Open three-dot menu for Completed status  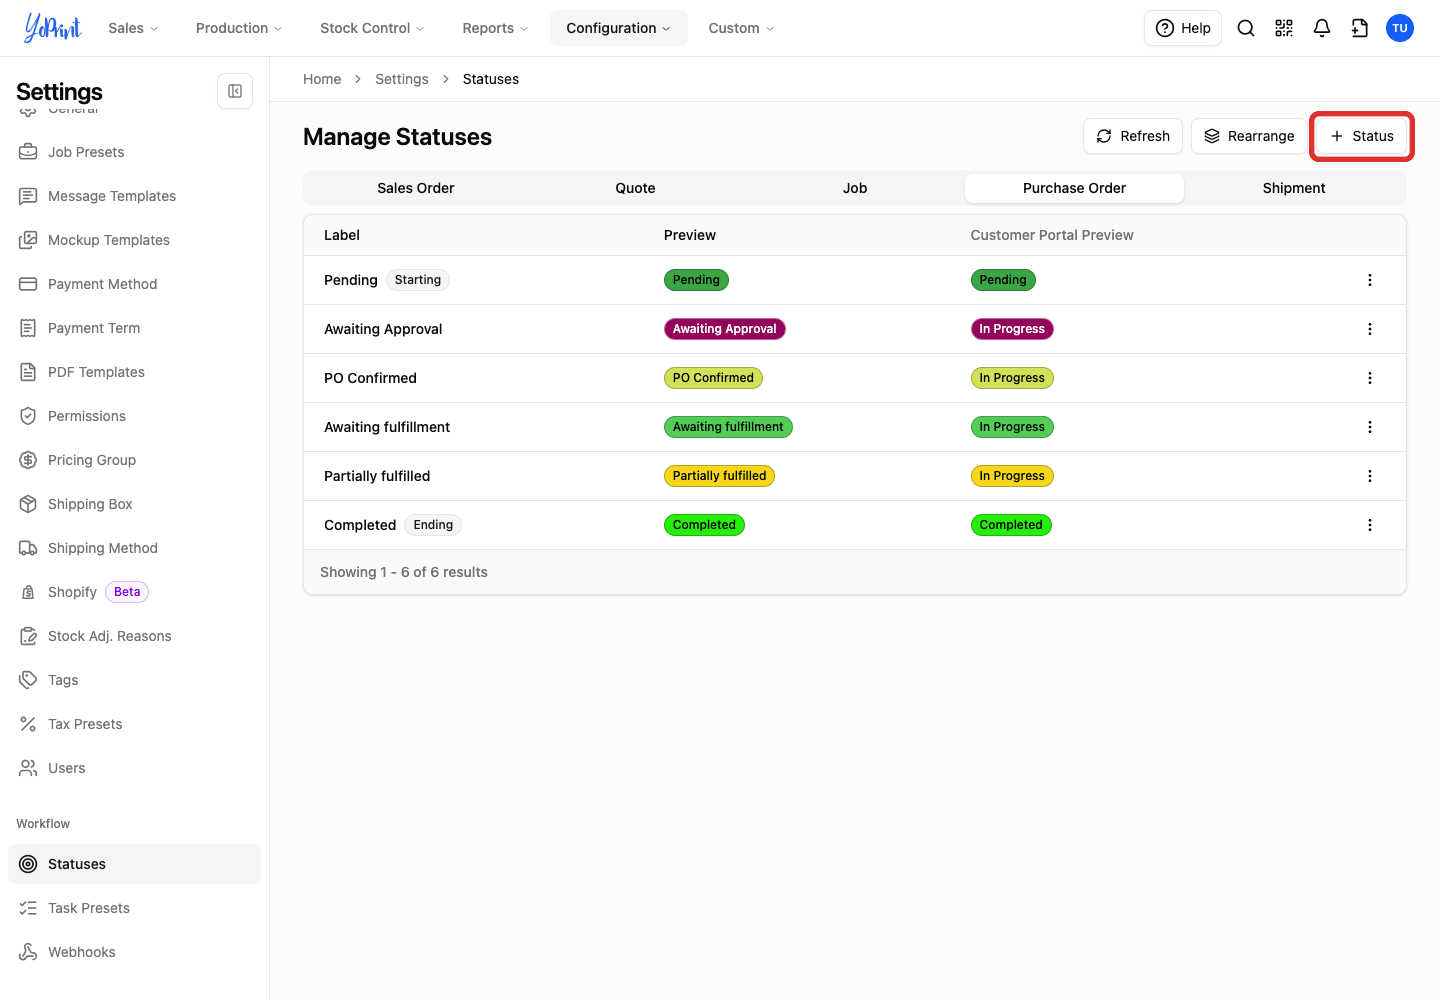point(1370,525)
